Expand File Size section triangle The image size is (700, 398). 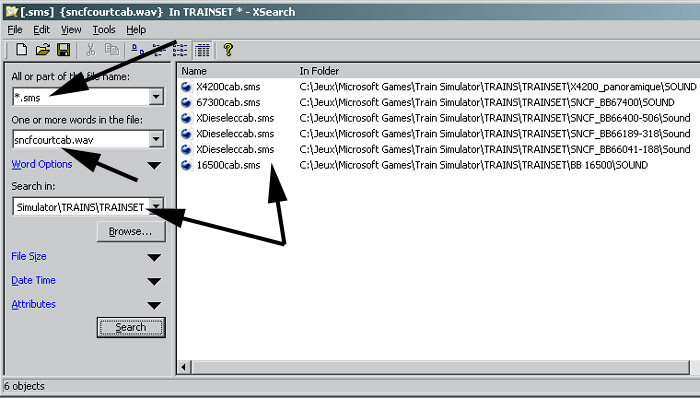[154, 257]
